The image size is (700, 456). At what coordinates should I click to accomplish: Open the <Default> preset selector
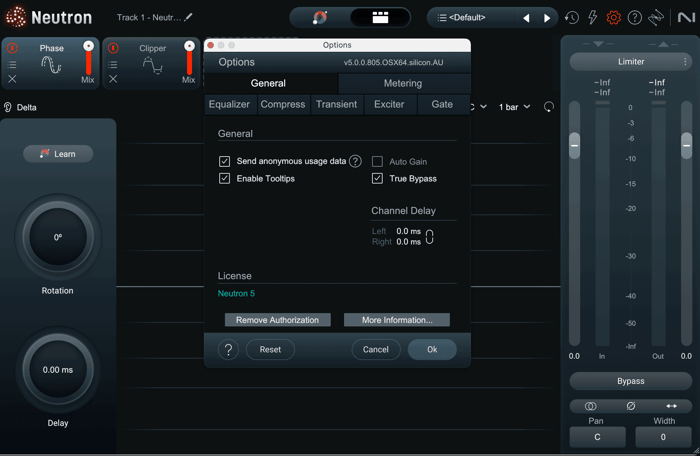point(467,17)
